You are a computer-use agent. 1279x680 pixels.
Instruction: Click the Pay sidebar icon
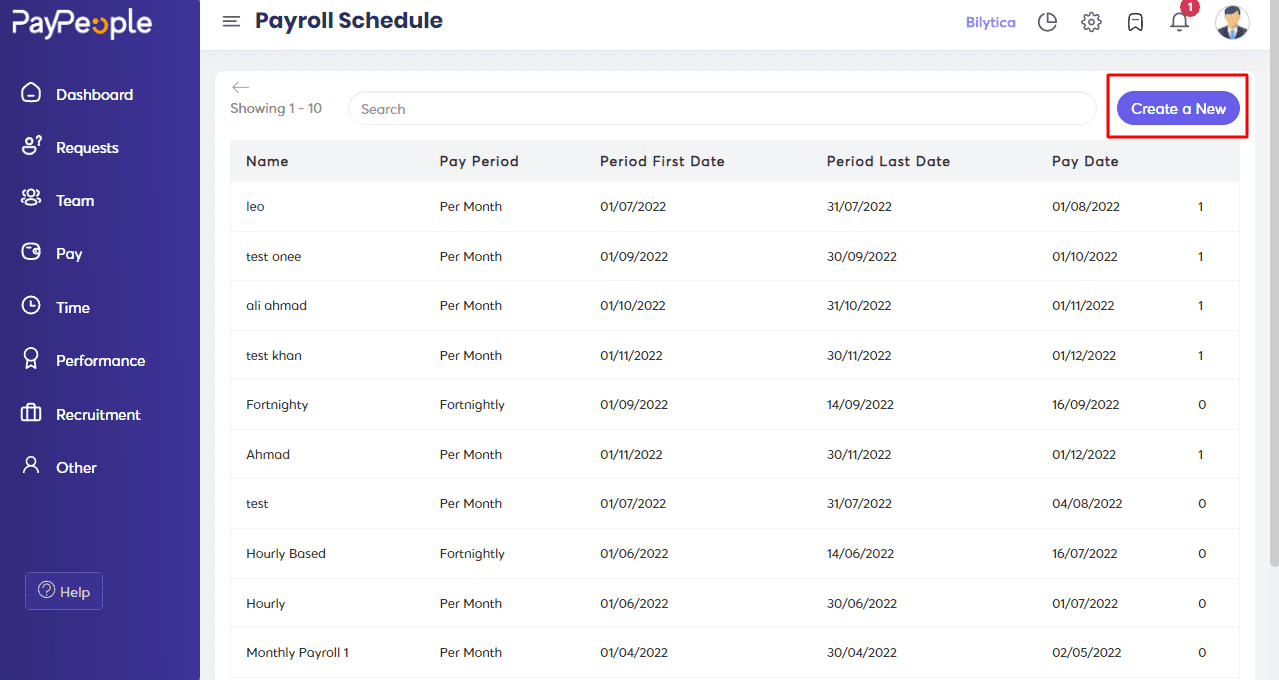[x=29, y=253]
